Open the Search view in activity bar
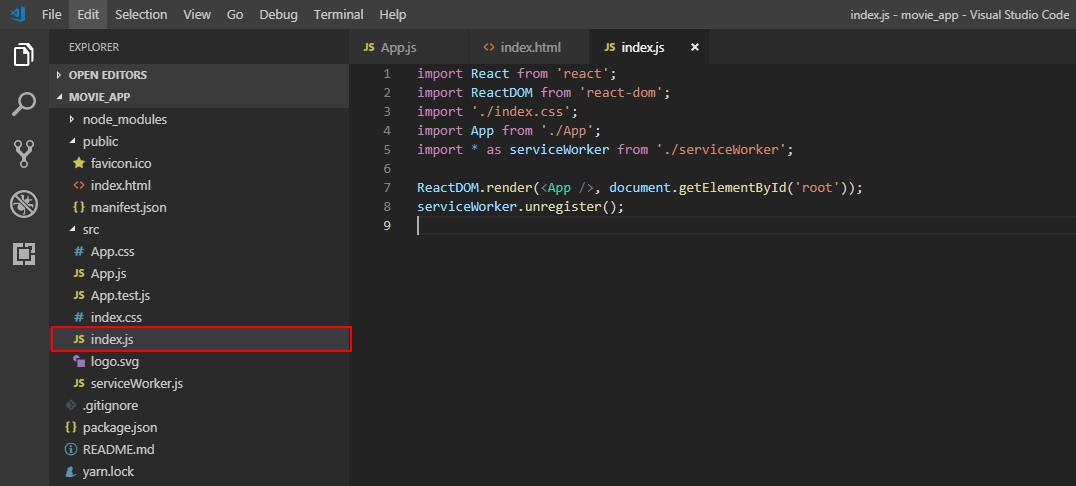The height and width of the screenshot is (486, 1076). tap(24, 104)
